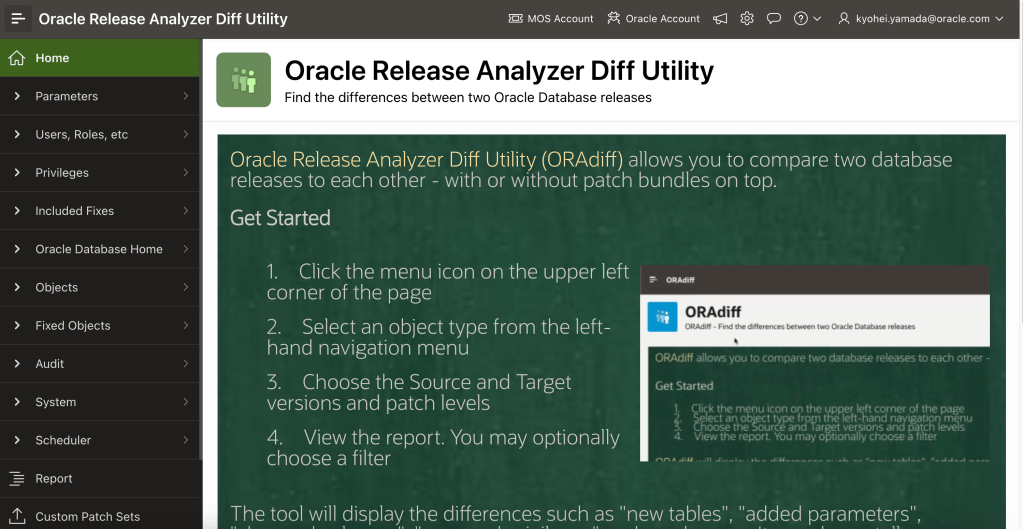Open the MOS Account link
The width and height of the screenshot is (1023, 529).
pyautogui.click(x=551, y=19)
